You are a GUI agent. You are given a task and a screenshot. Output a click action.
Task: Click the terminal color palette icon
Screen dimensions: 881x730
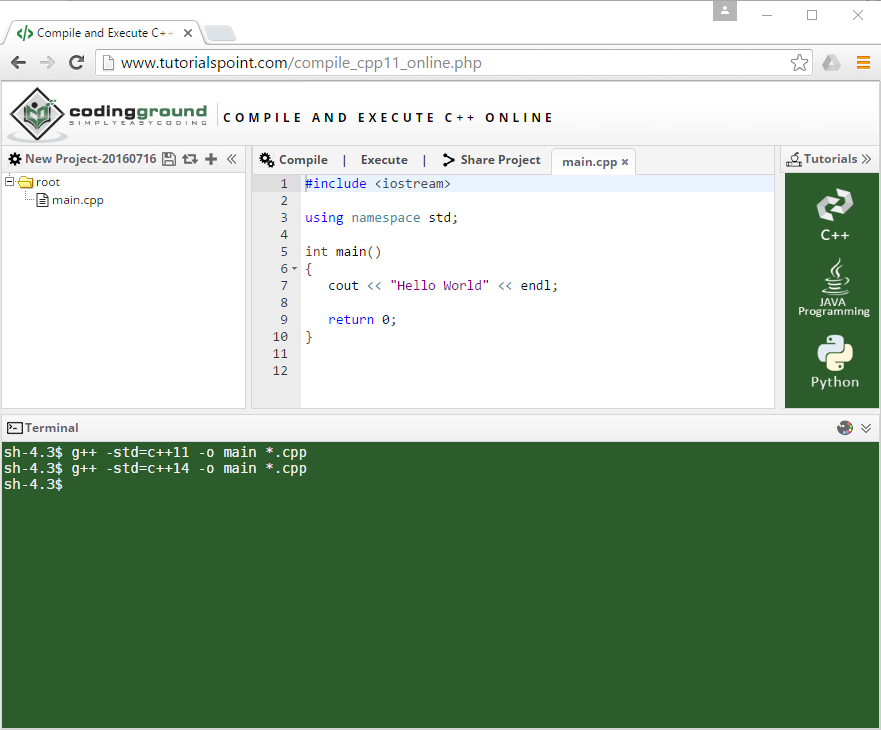click(x=844, y=428)
